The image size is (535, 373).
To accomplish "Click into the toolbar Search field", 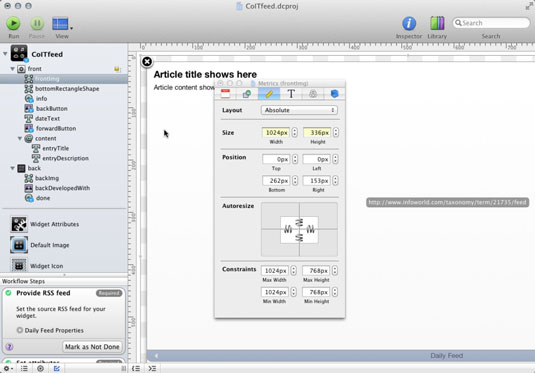I will tap(491, 23).
